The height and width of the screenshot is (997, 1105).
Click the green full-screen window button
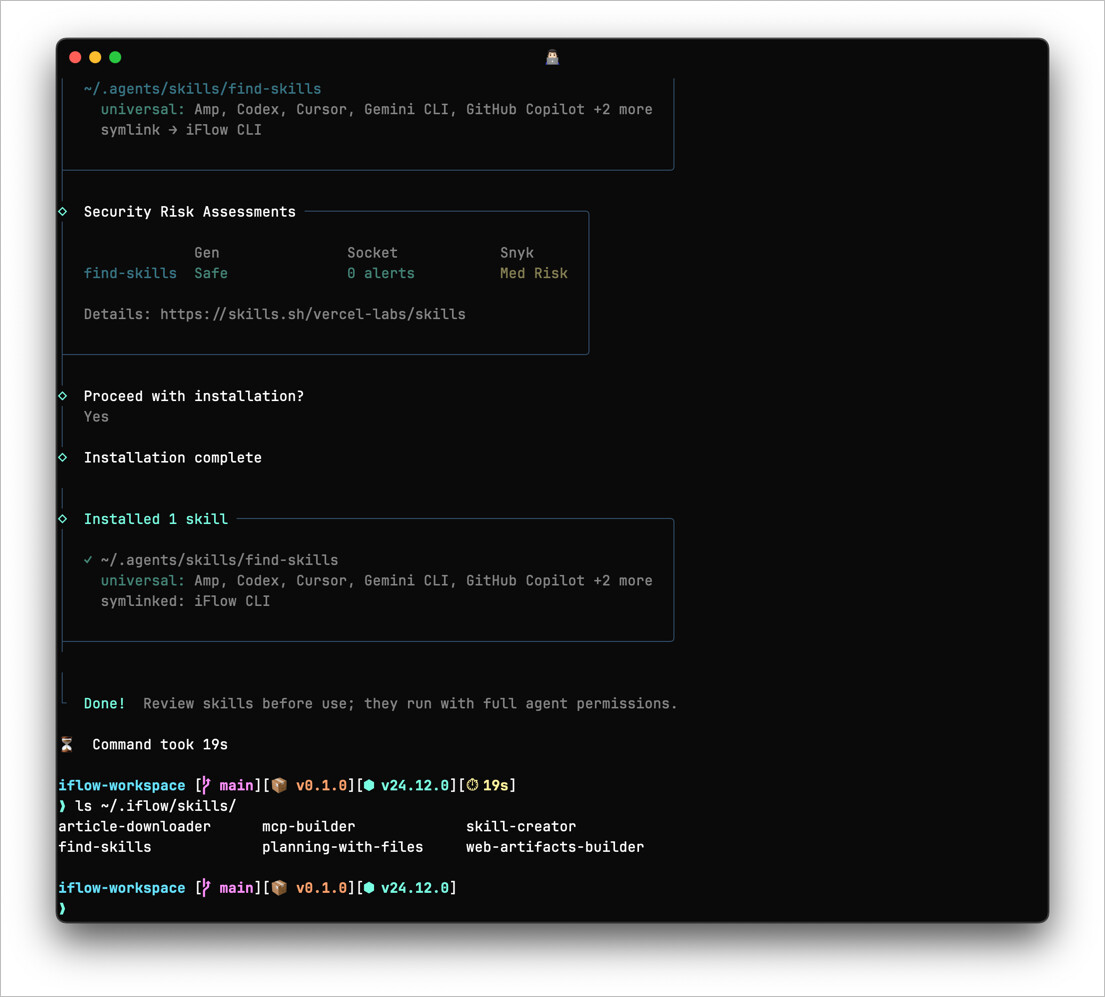[115, 57]
